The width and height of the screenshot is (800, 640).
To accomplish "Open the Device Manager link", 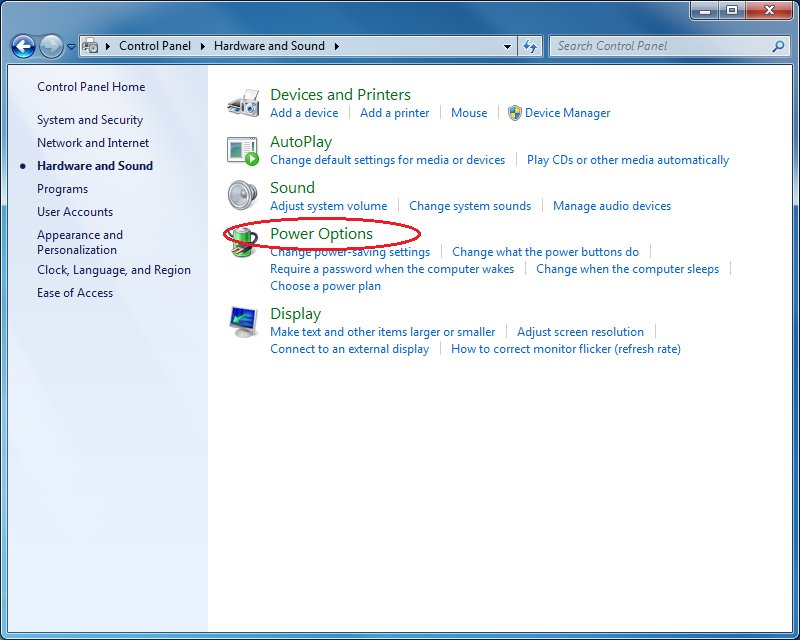I will coord(567,113).
